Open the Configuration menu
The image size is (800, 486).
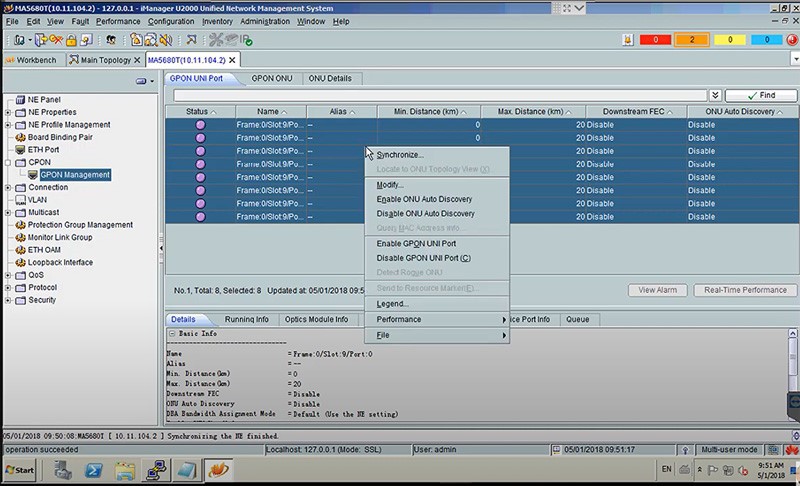[171, 21]
